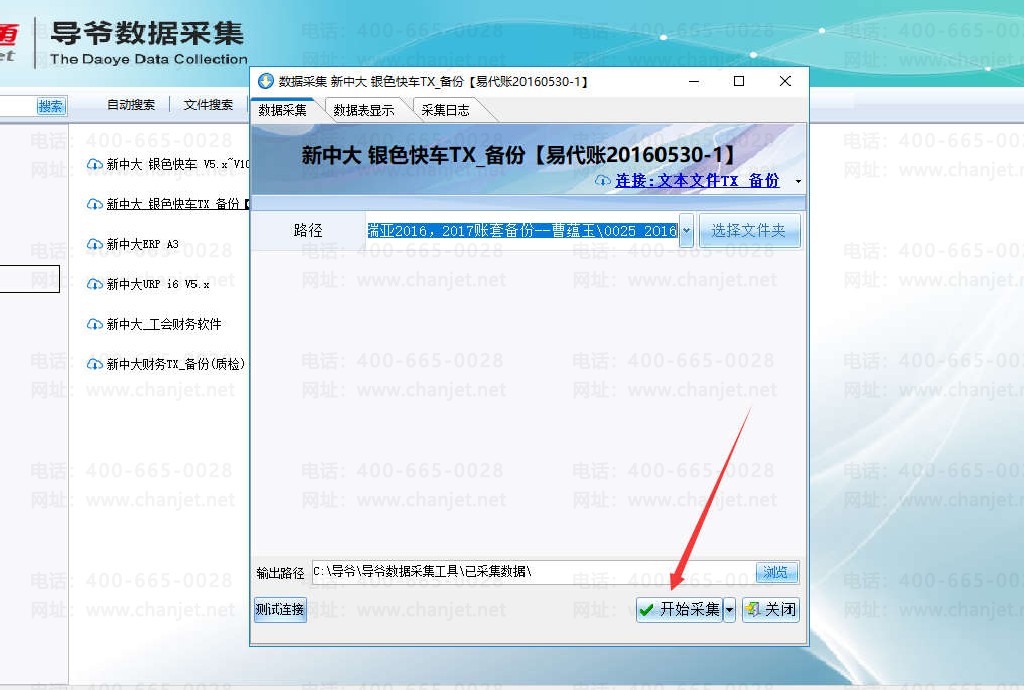Switch to the 数据采集 tab
This screenshot has width=1024, height=690.
tap(283, 110)
